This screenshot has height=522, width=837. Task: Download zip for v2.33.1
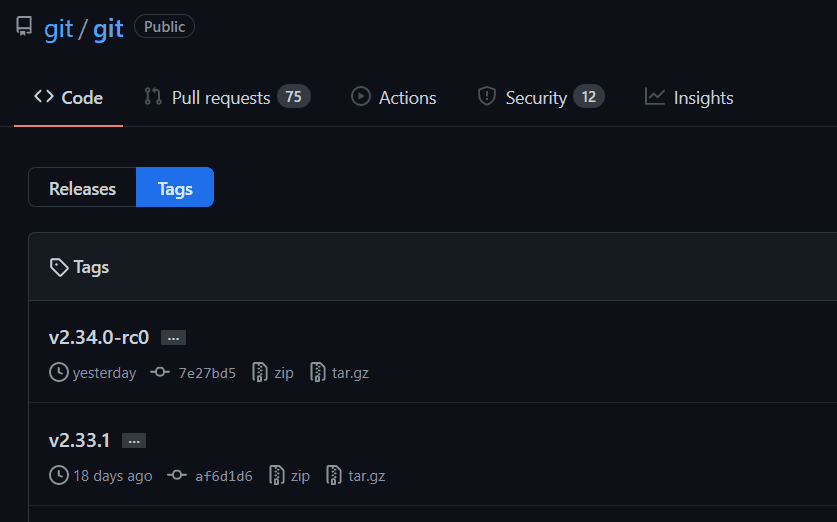point(300,476)
